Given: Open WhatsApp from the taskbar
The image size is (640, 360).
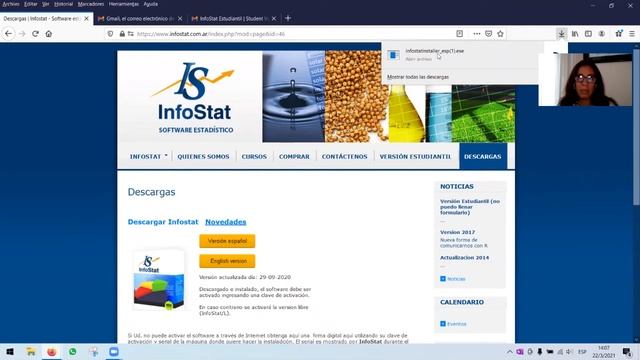Looking at the screenshot, I should 73,352.
